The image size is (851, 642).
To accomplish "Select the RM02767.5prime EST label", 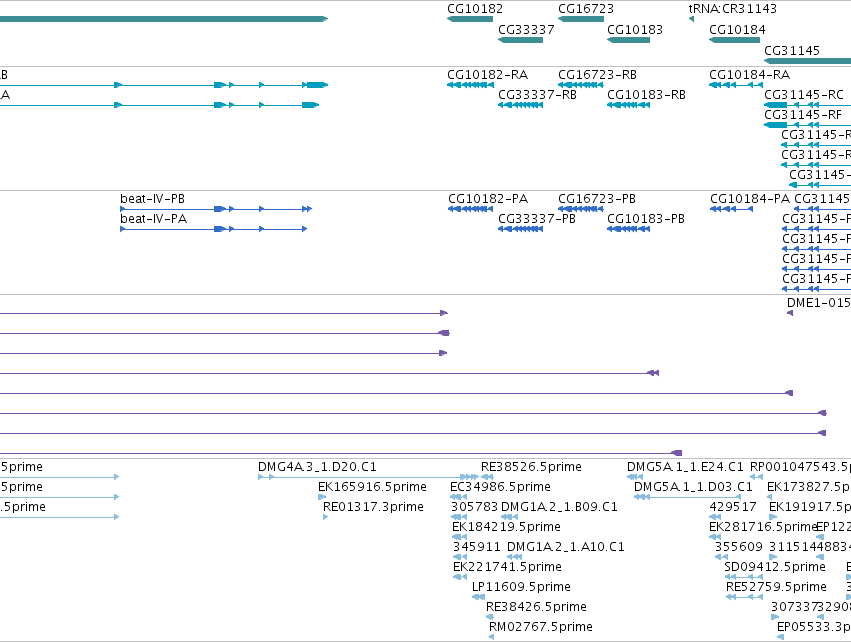I will click(541, 627).
